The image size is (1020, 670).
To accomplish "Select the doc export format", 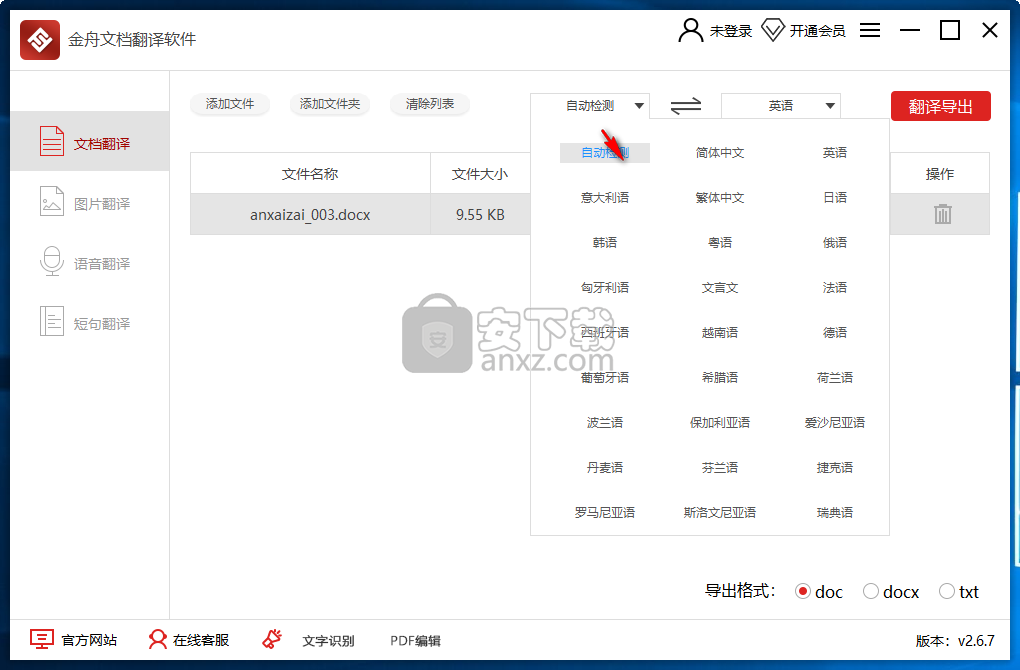I will click(x=803, y=591).
